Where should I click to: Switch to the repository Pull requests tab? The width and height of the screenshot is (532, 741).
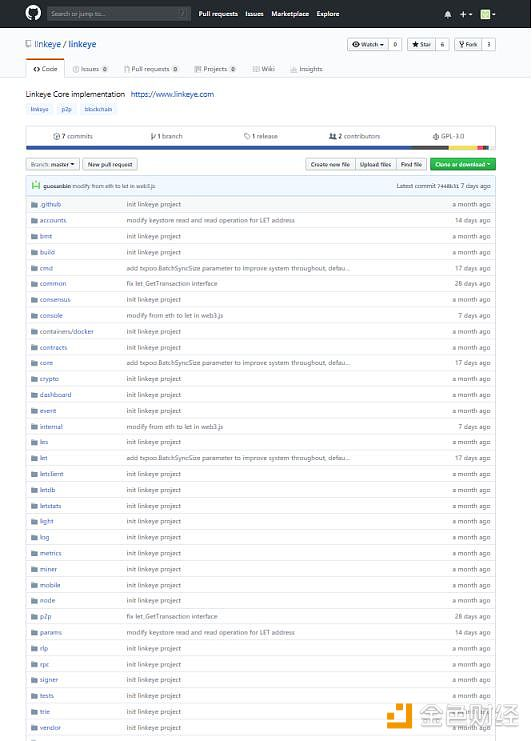coord(151,69)
